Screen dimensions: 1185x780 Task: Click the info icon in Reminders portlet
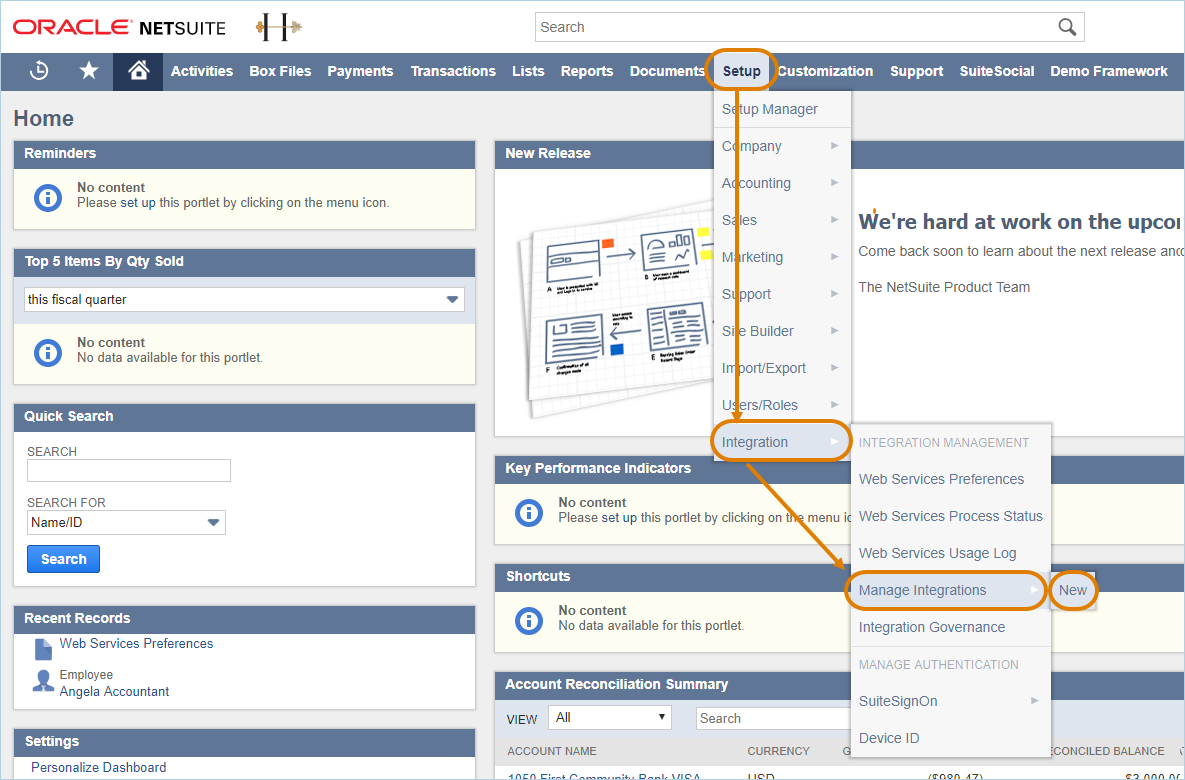click(48, 198)
